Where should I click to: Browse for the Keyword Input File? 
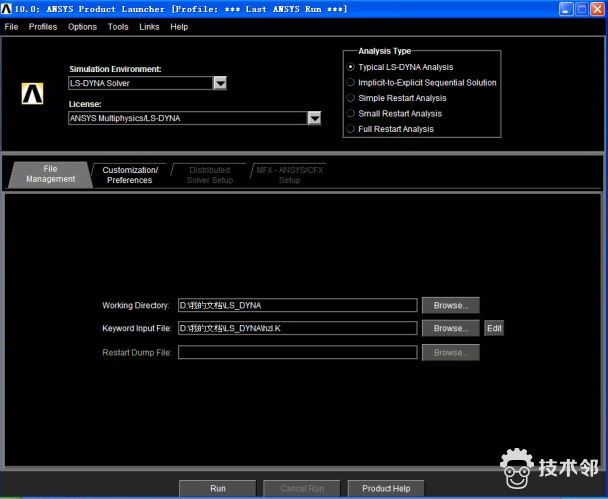pyautogui.click(x=450, y=328)
